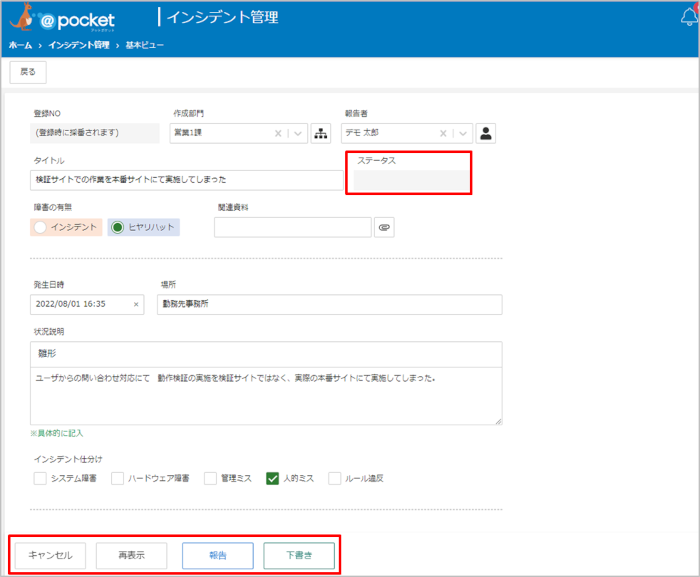Submit with the 報告 button
The image size is (700, 577).
tap(218, 555)
